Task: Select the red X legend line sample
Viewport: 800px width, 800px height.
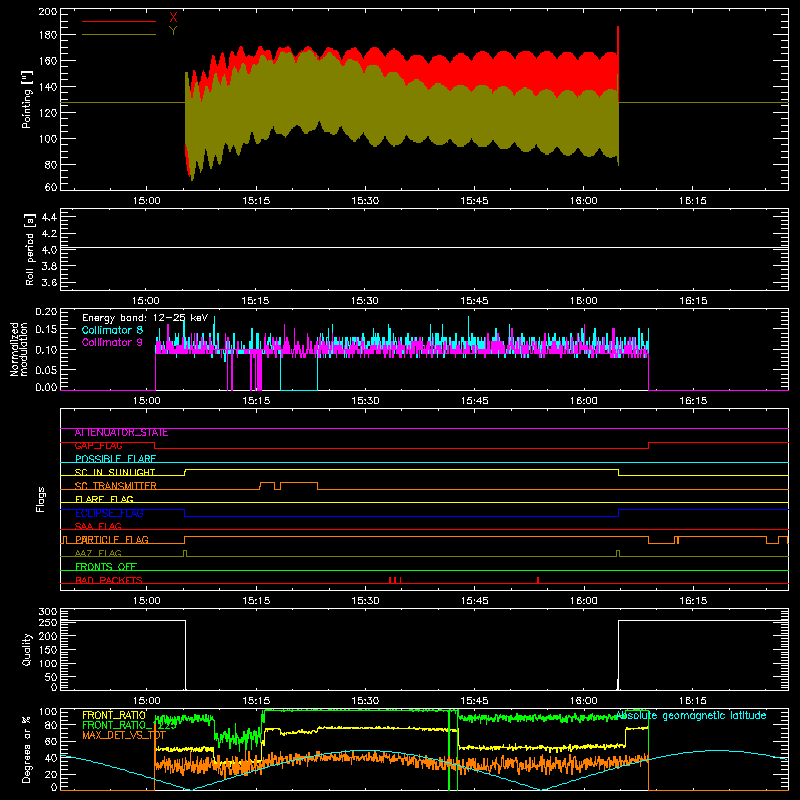Action: click(x=119, y=21)
